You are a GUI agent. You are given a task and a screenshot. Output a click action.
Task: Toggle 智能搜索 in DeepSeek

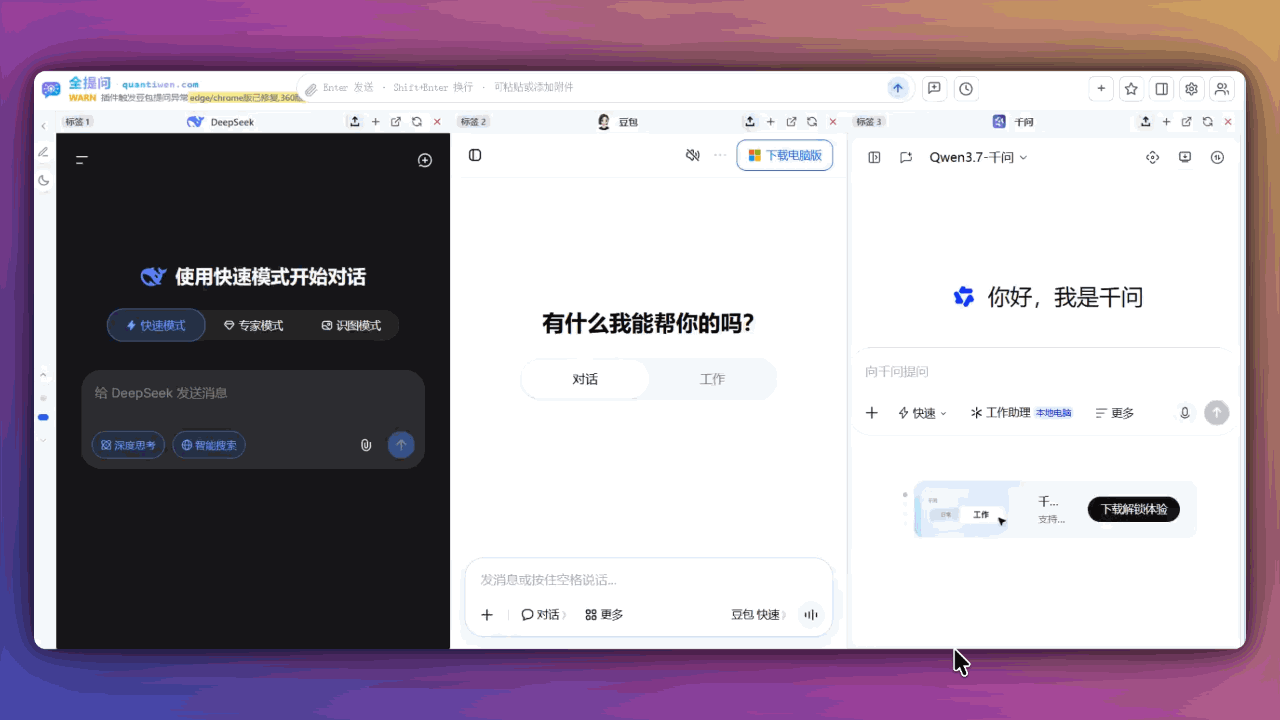(209, 445)
